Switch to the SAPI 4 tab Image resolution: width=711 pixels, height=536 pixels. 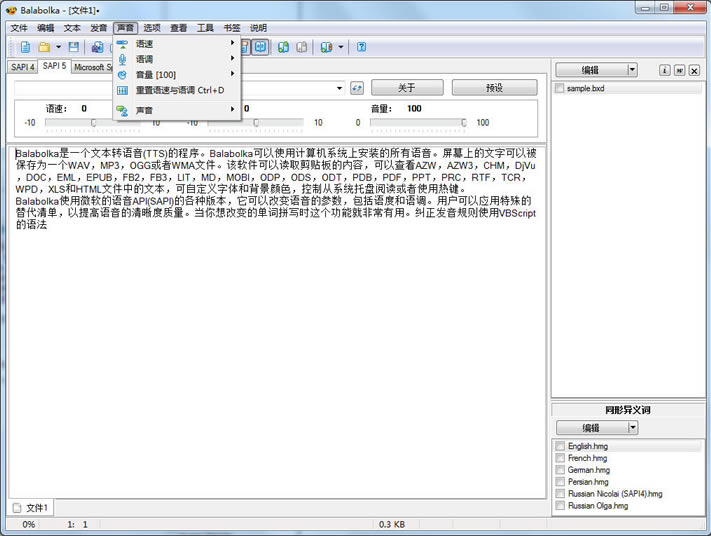22,67
